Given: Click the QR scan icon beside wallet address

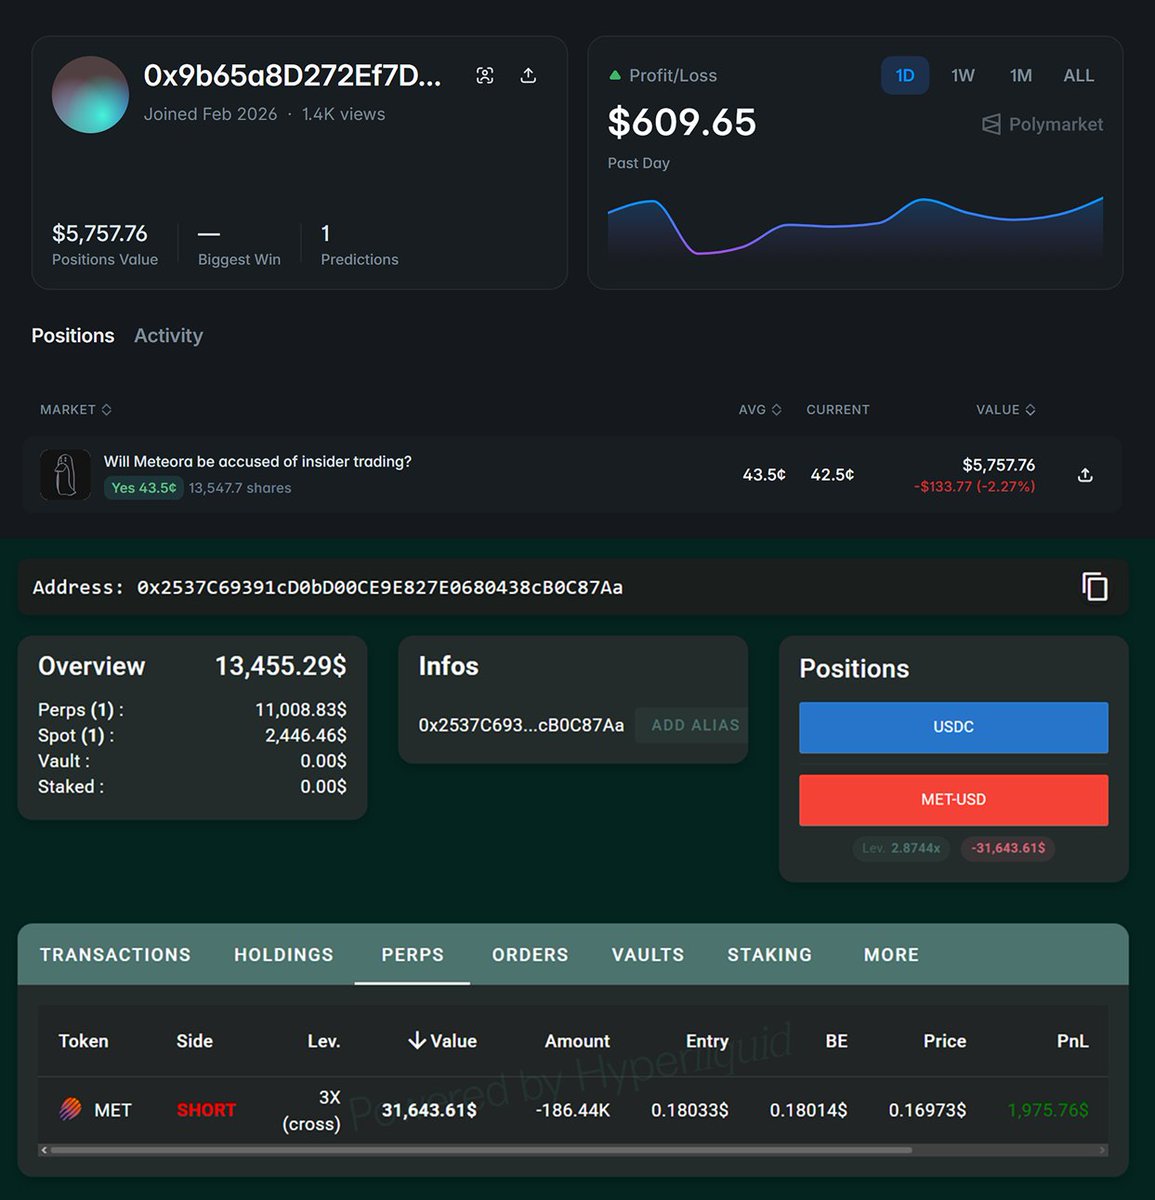Looking at the screenshot, I should click(x=485, y=76).
